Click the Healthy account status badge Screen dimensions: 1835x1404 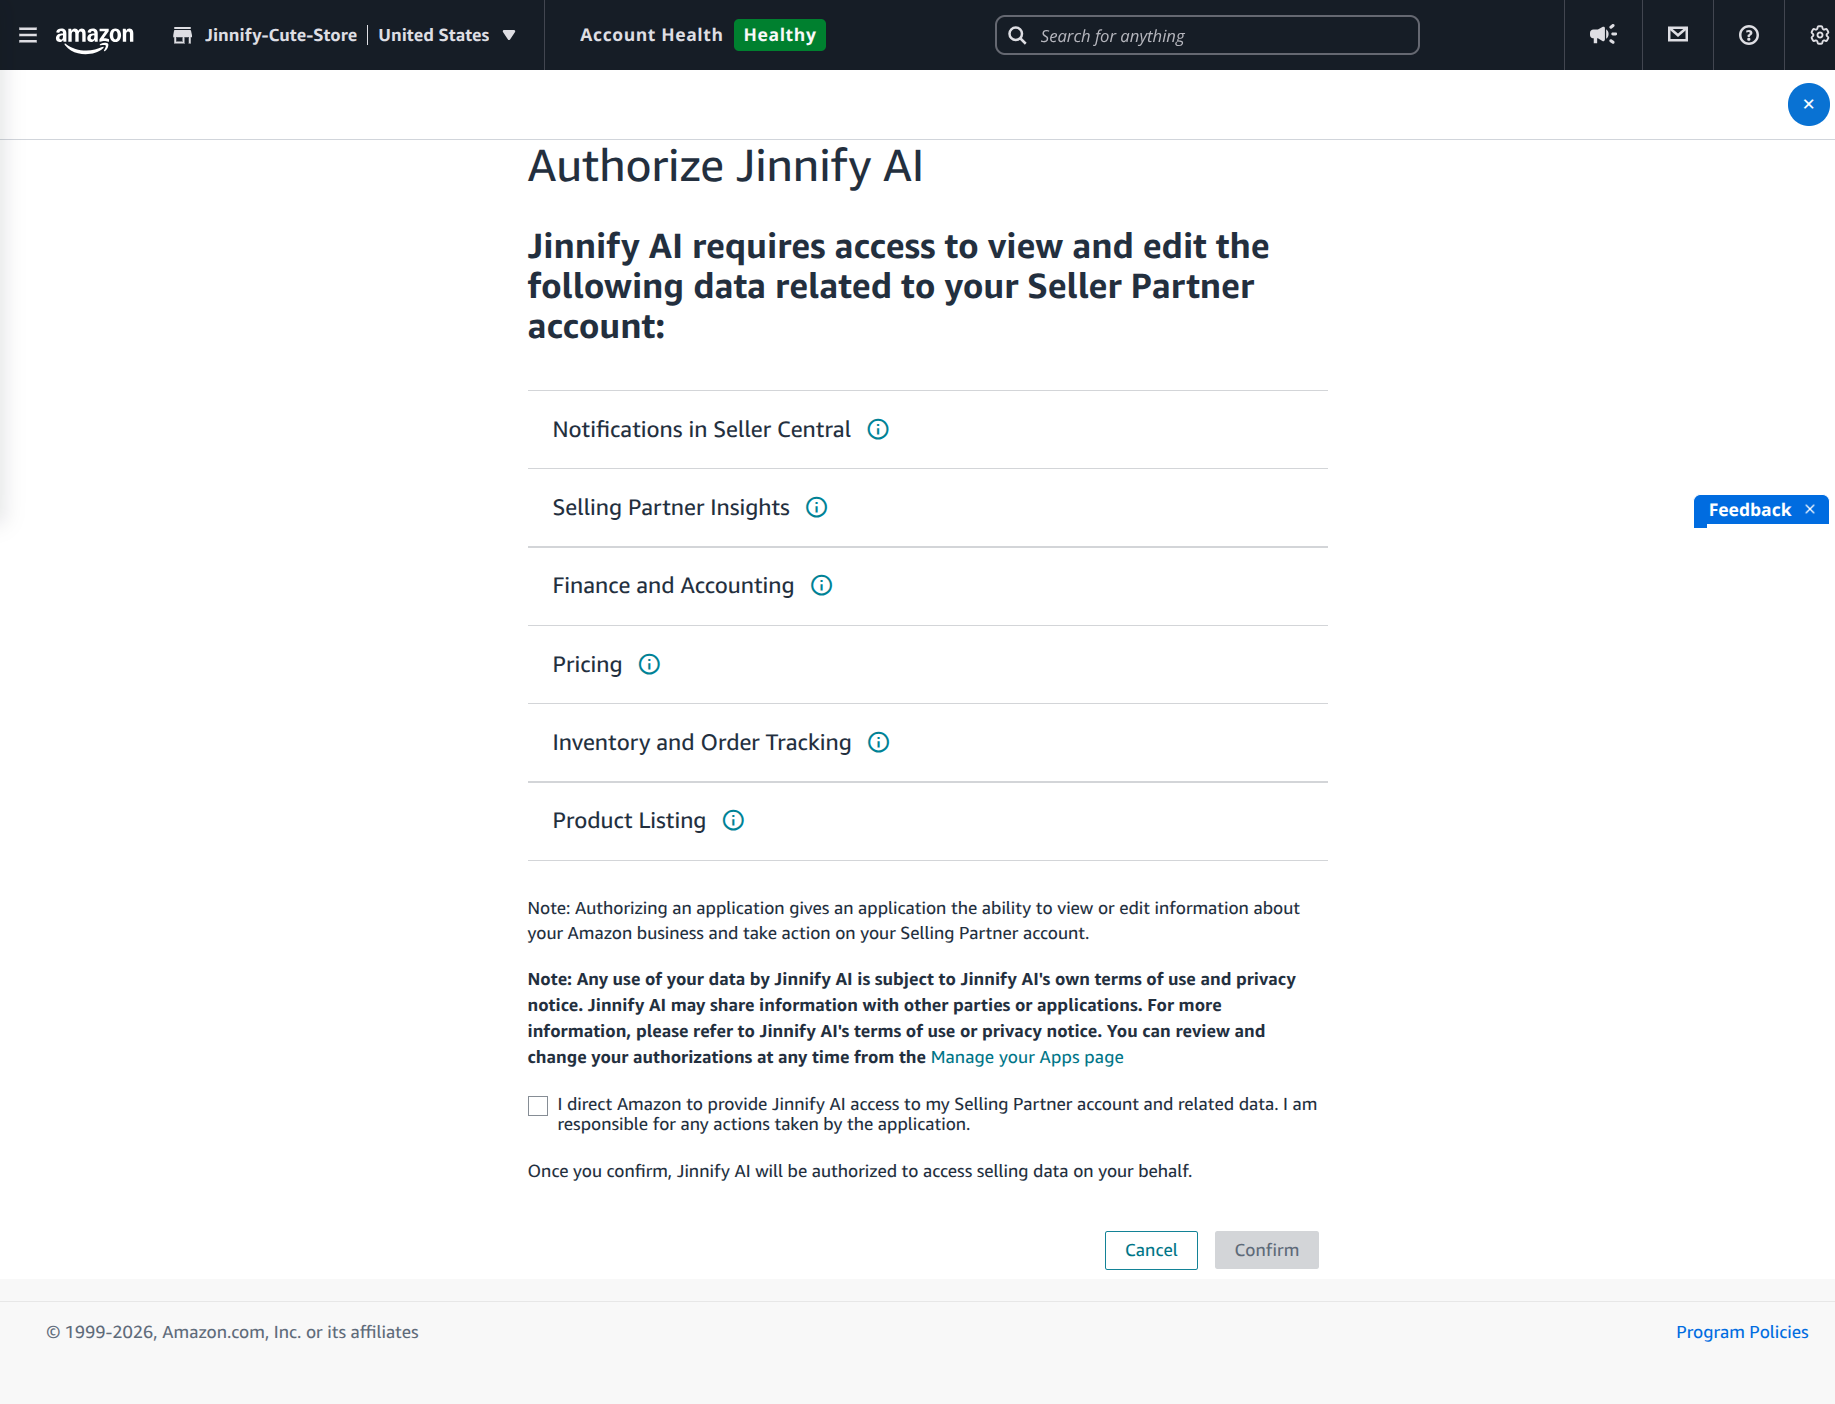(780, 35)
